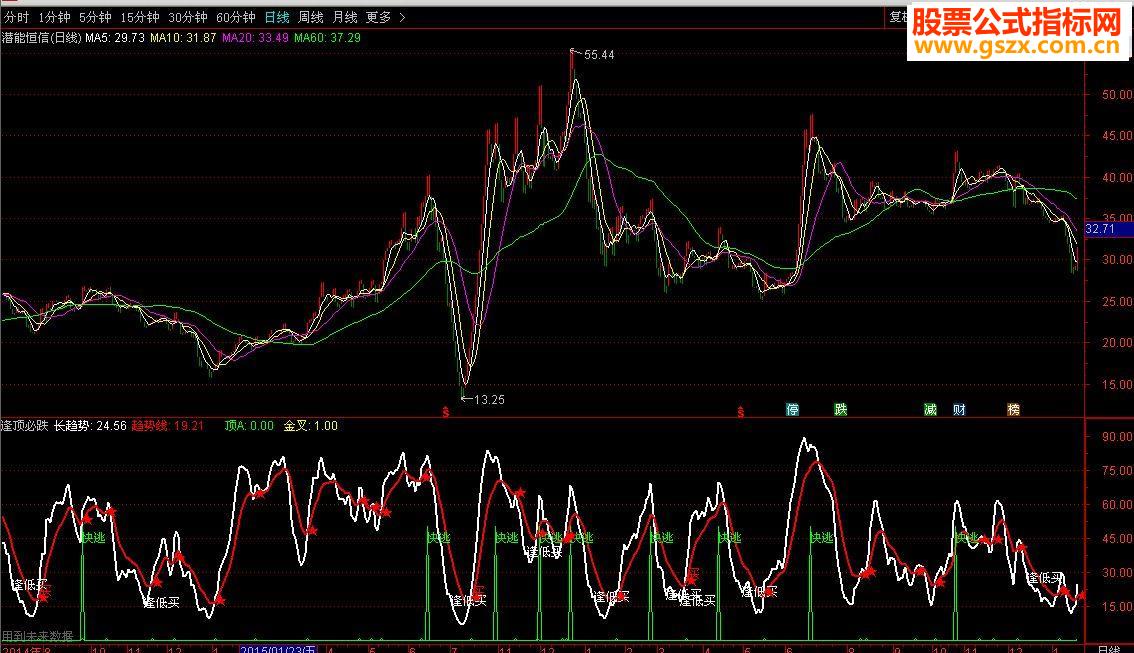1134x653 pixels.
Task: Click the MA10: 31.87 label
Action: [x=183, y=38]
